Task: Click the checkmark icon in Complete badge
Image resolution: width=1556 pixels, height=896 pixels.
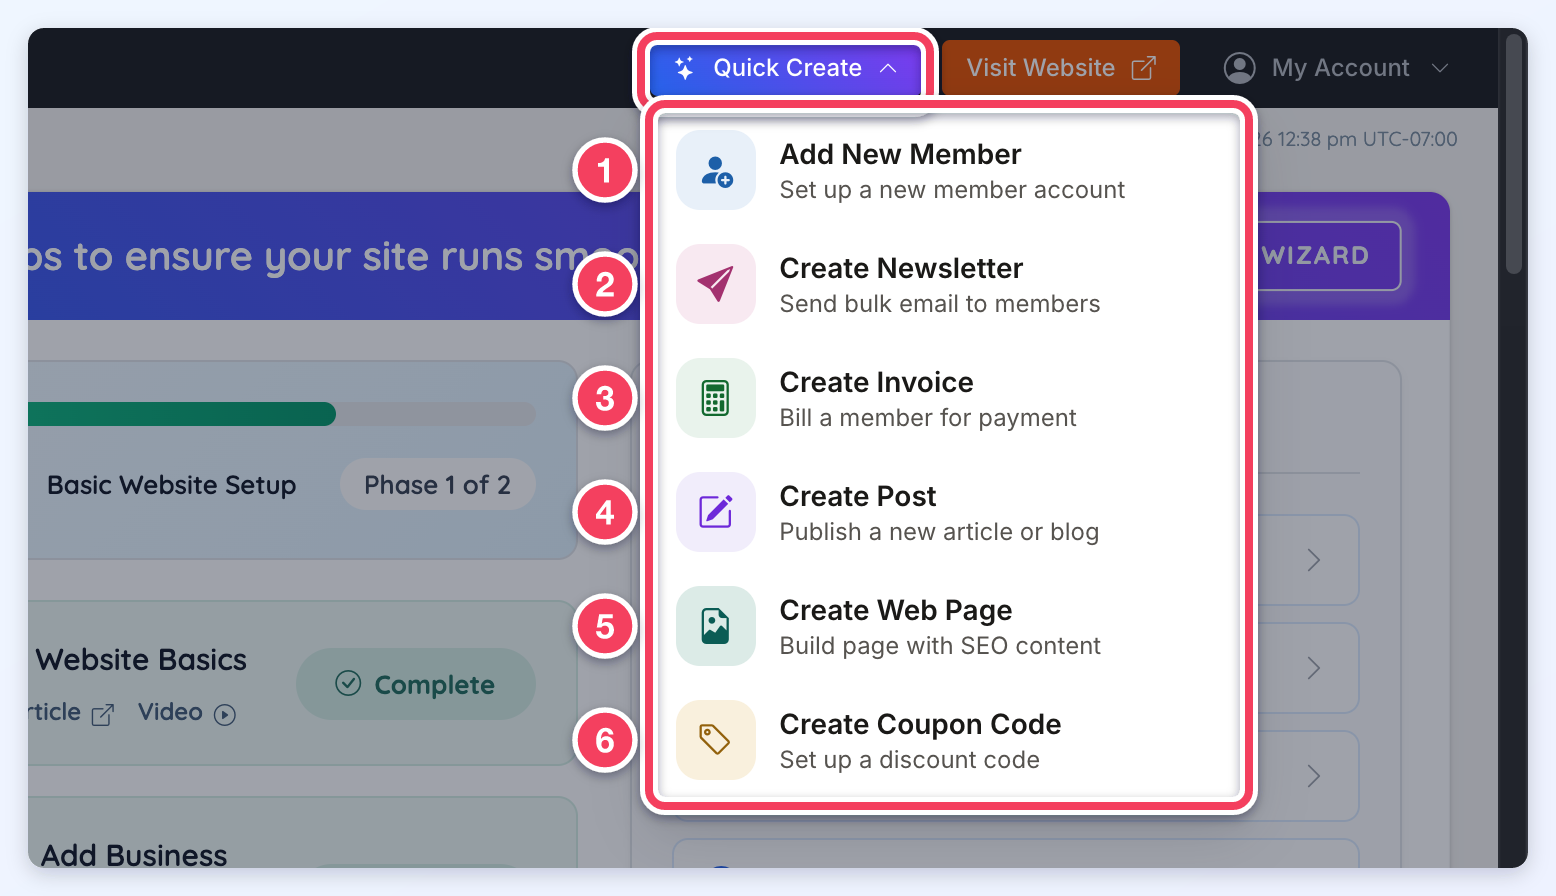Action: (x=348, y=683)
